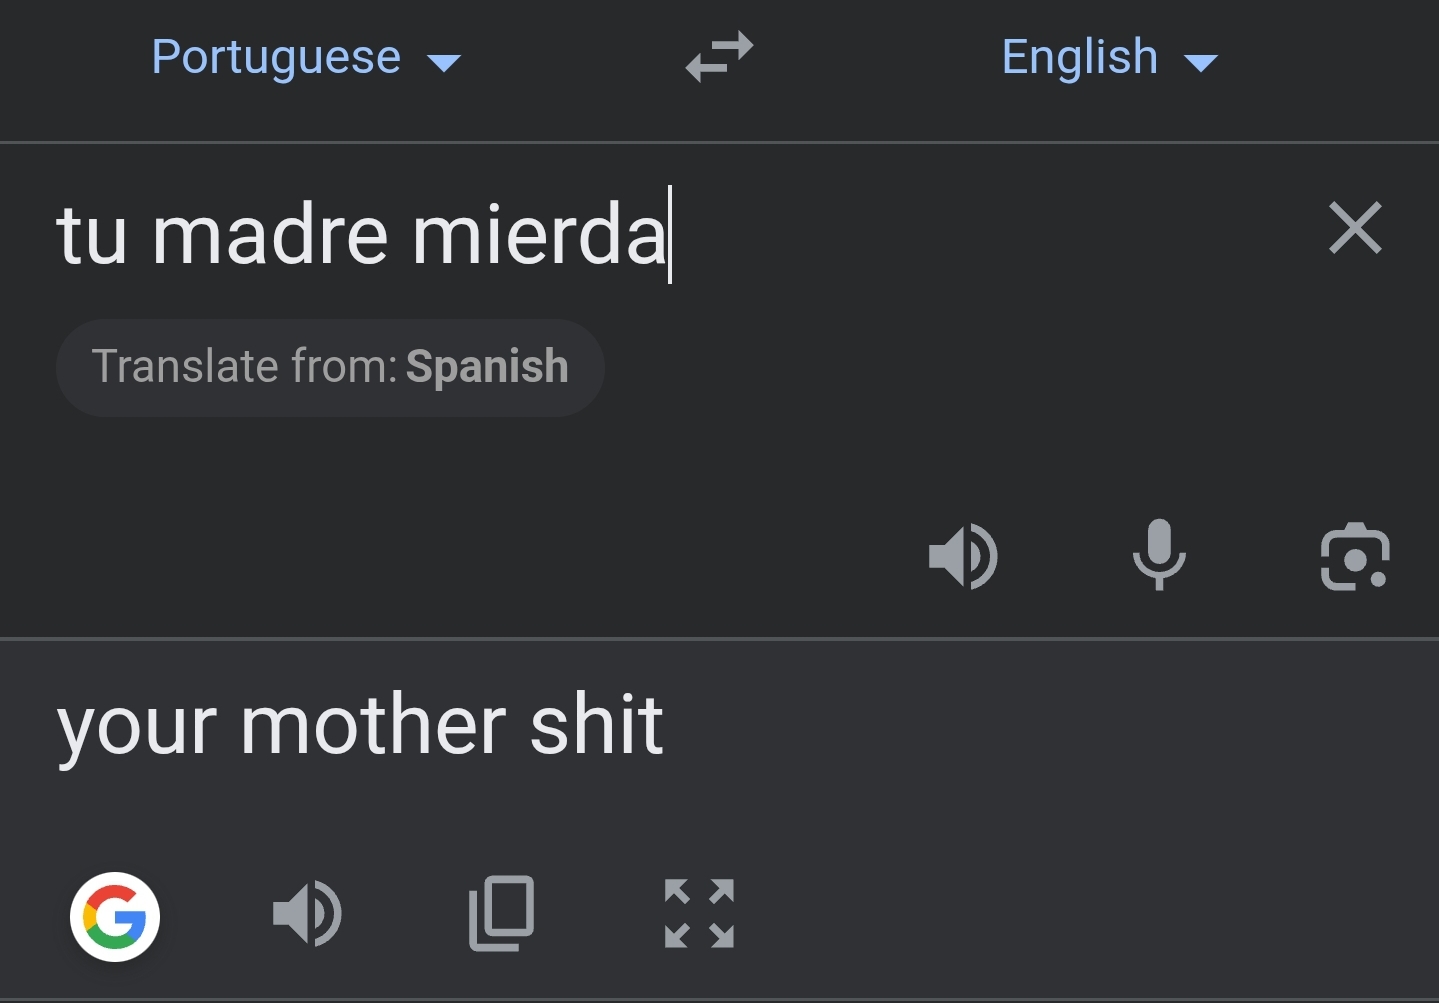Listen to the source text pronunciation
The image size is (1439, 1003).
[x=962, y=556]
